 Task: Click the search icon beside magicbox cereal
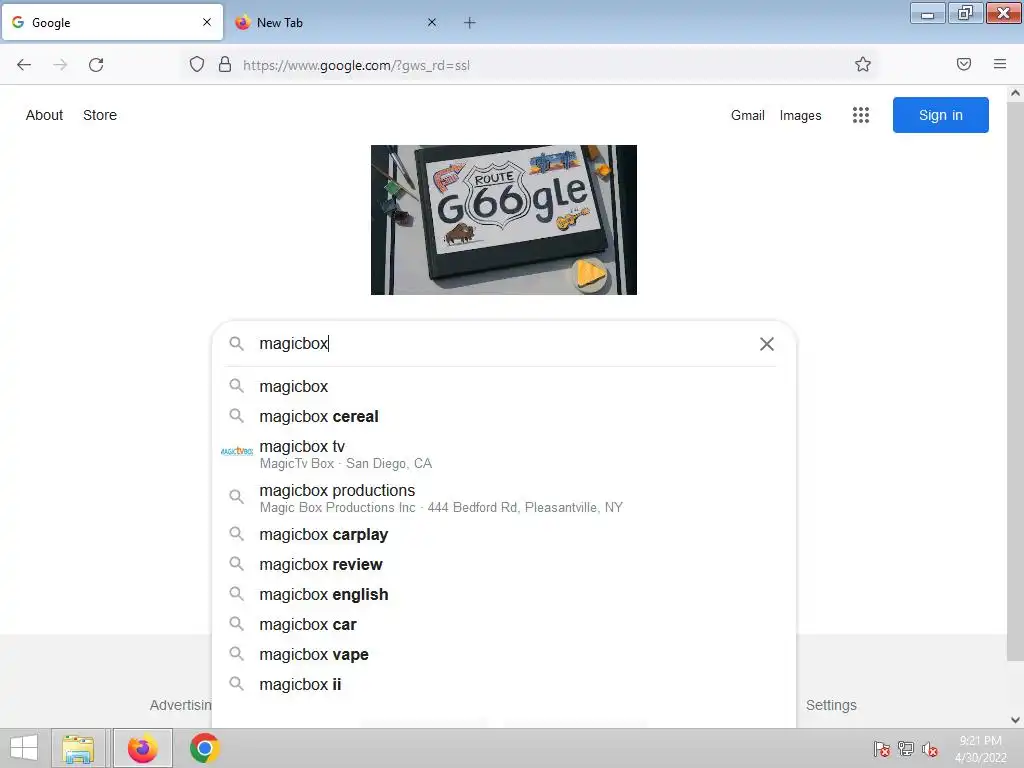click(236, 416)
